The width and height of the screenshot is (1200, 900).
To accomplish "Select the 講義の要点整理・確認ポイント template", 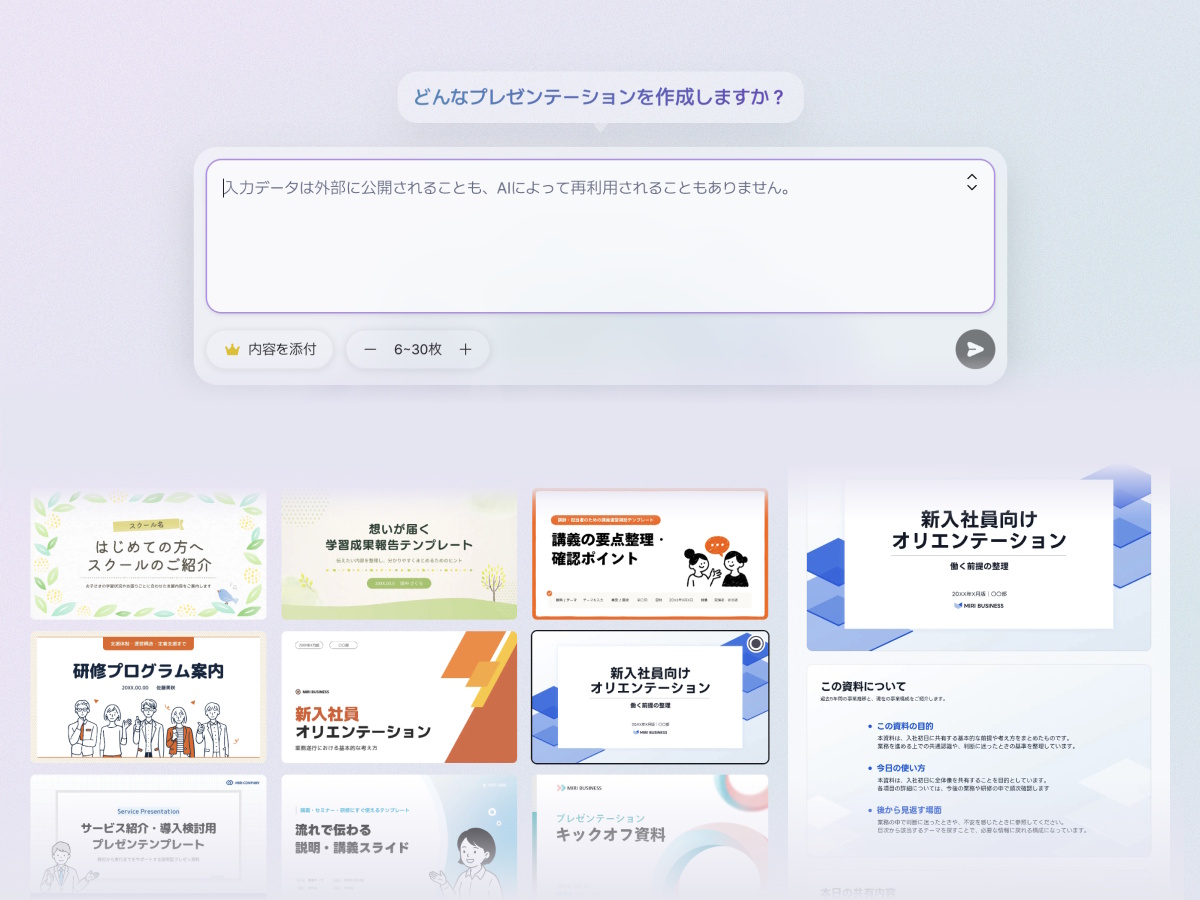I will 650,555.
